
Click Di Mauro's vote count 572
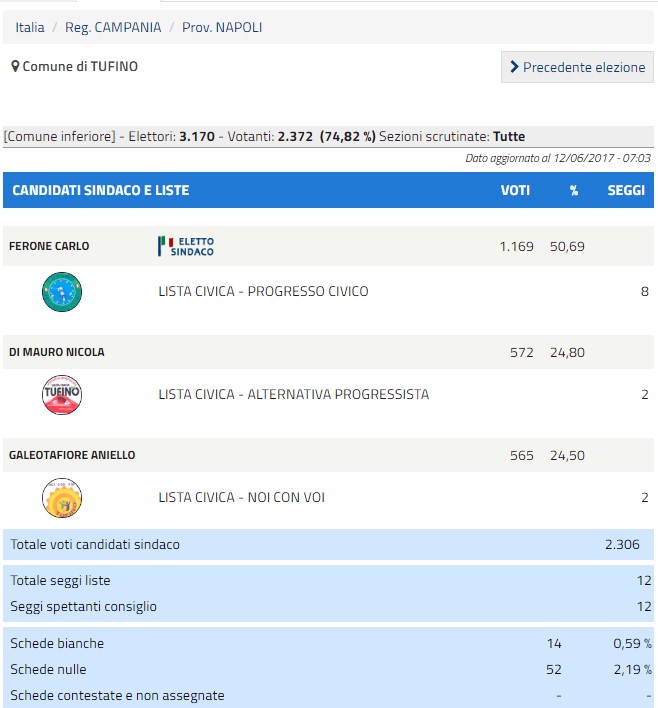click(x=522, y=352)
